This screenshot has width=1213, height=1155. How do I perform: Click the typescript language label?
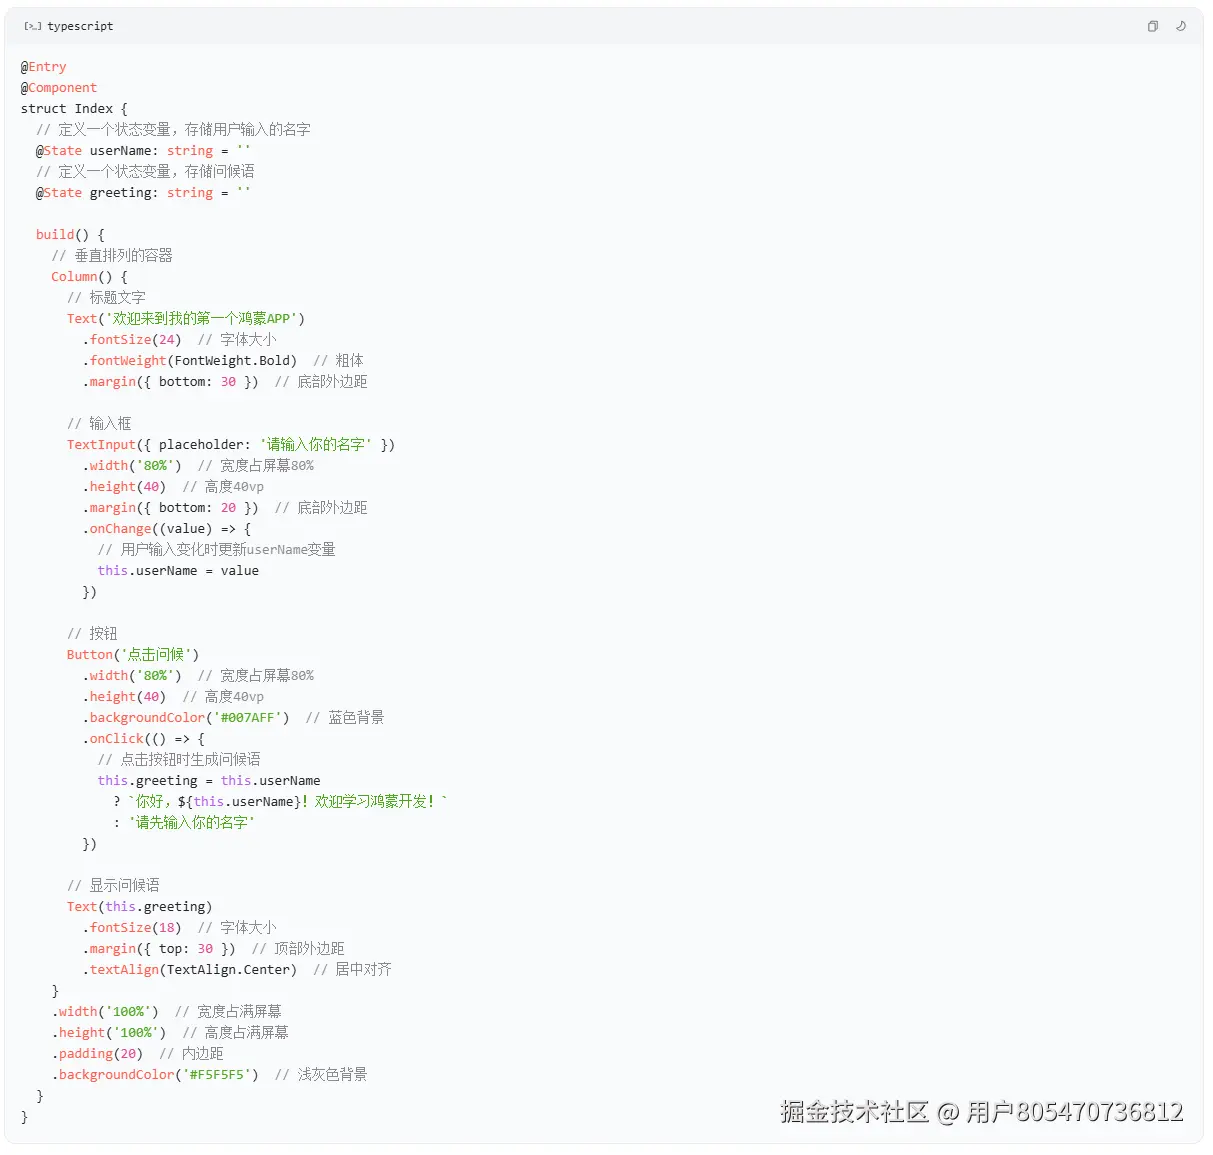pyautogui.click(x=80, y=26)
